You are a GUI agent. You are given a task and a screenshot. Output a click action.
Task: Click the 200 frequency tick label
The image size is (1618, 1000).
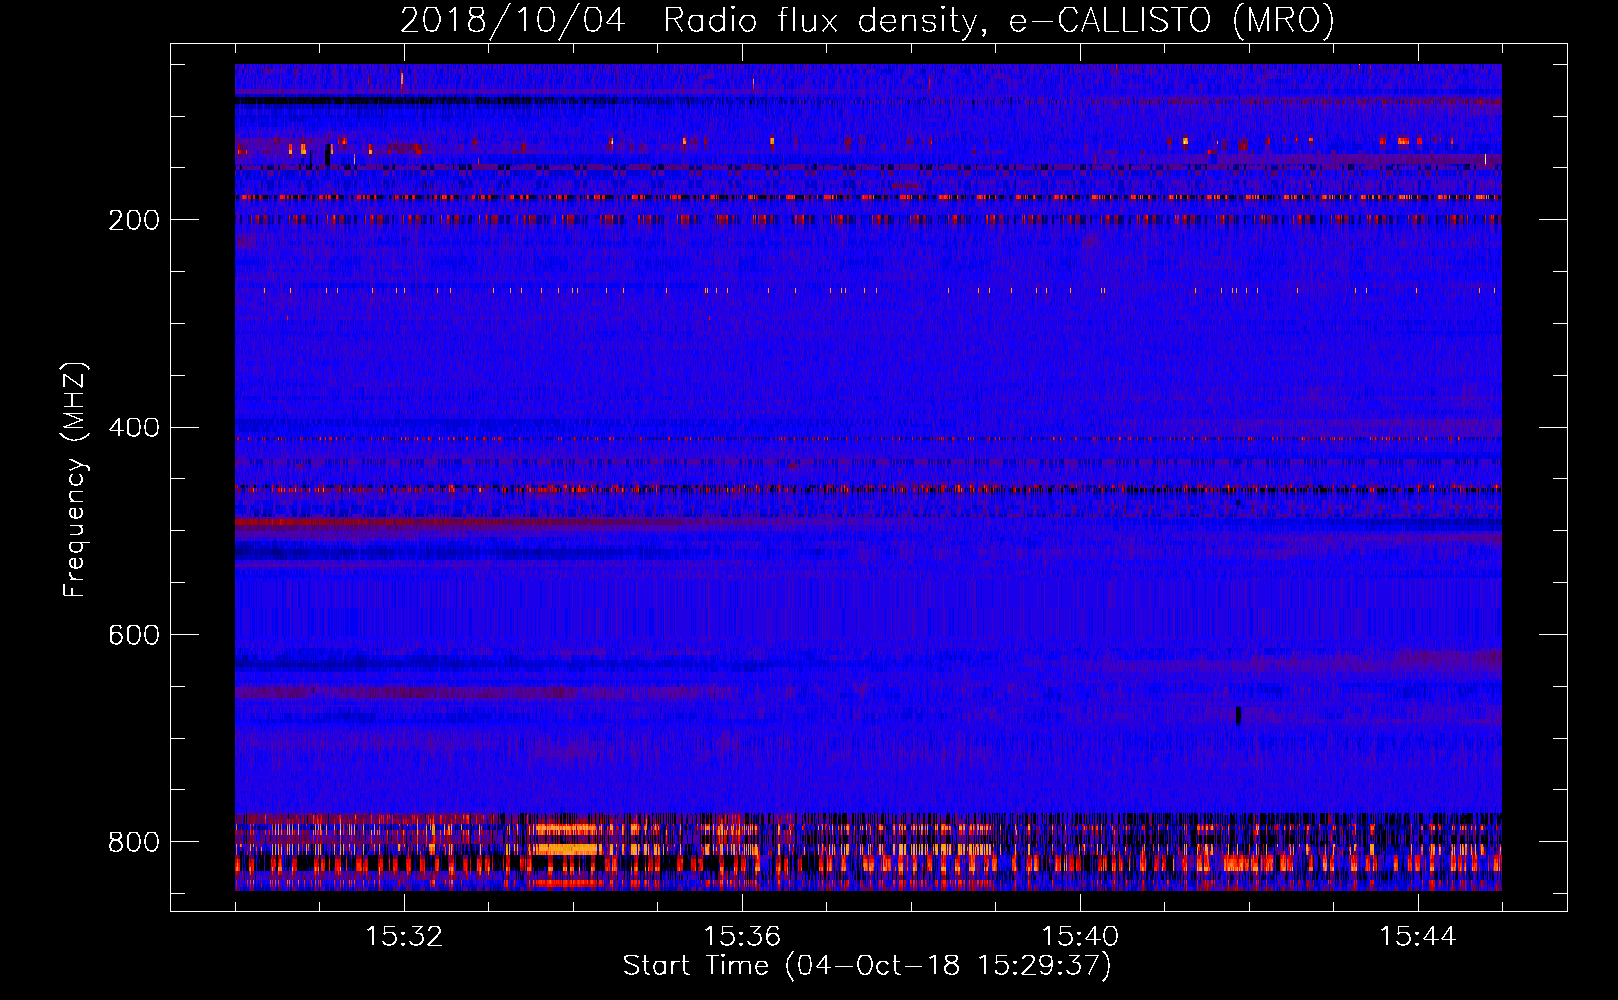point(134,220)
